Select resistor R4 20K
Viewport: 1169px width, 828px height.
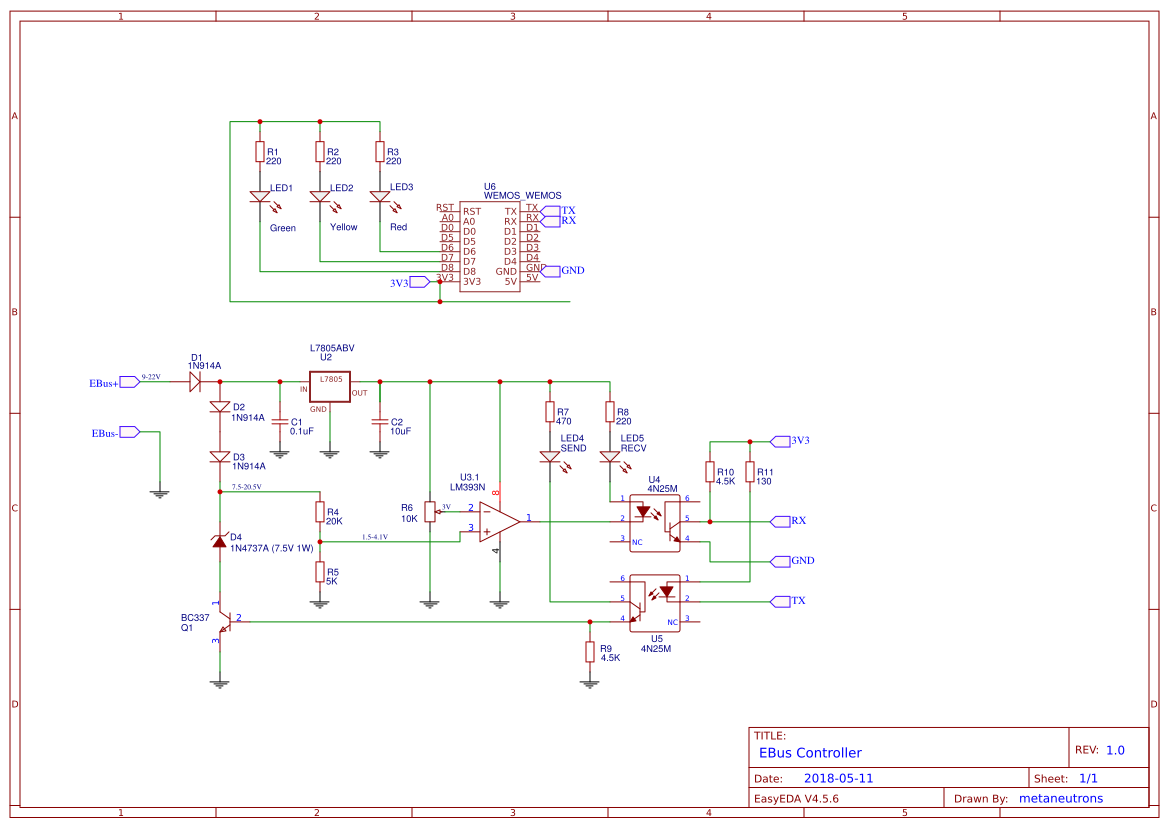click(x=320, y=512)
